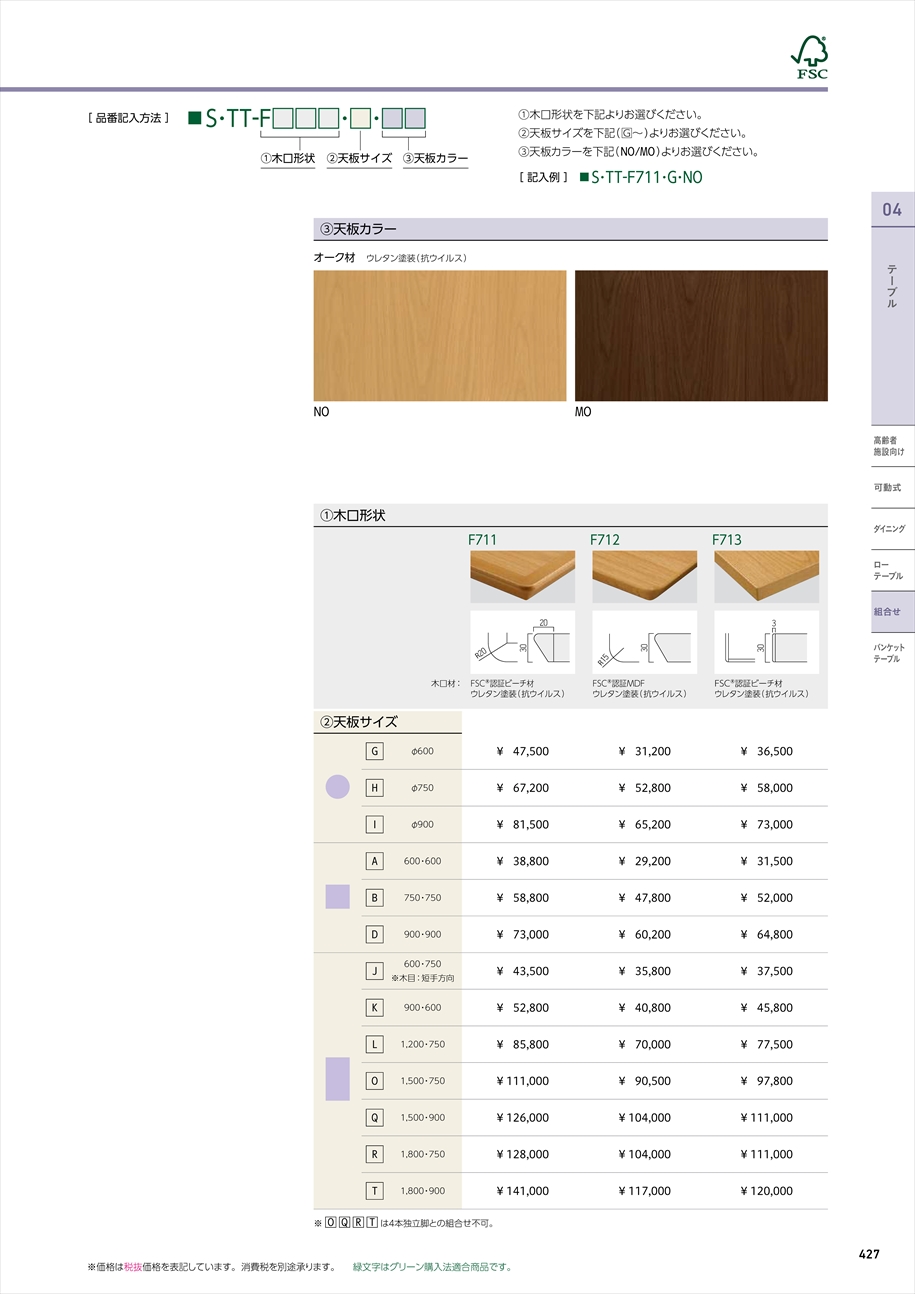Click the F712 edge shape photo
The height and width of the screenshot is (1294, 915).
(x=645, y=576)
